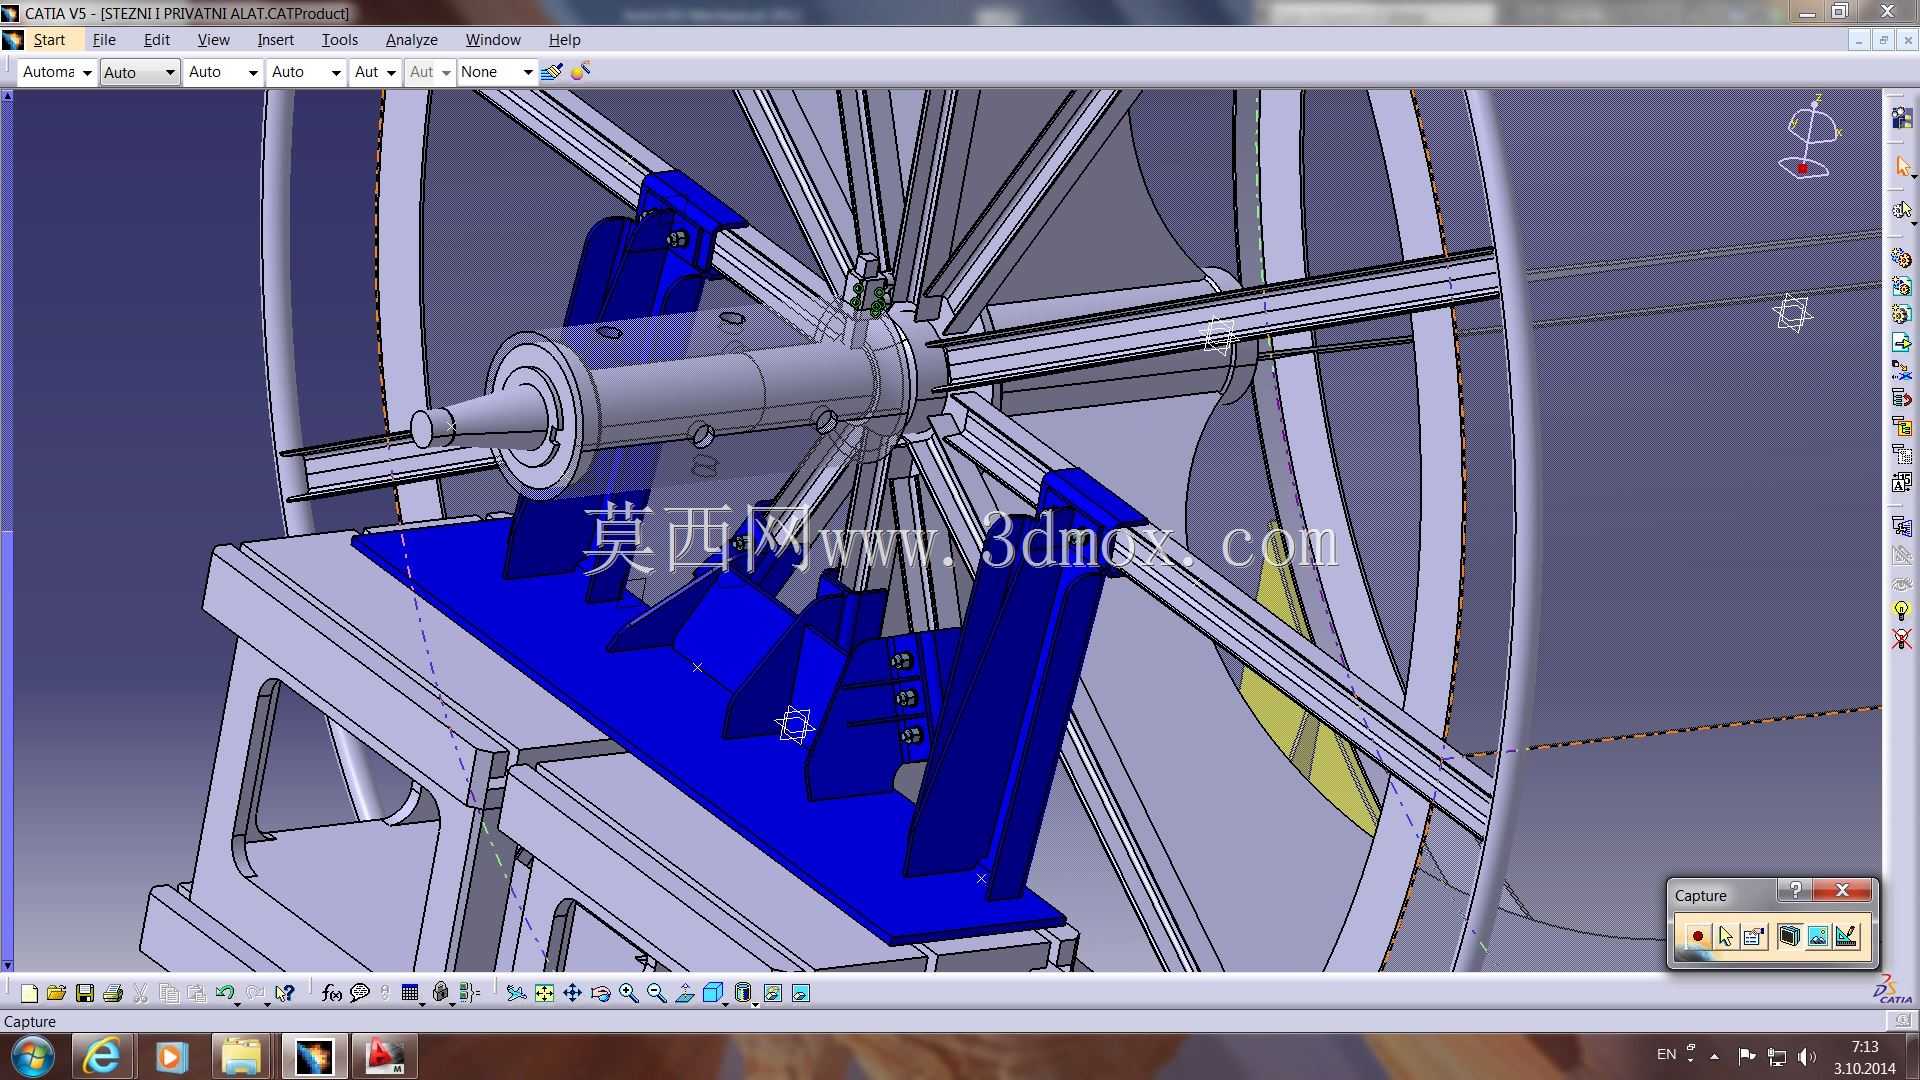Image resolution: width=1920 pixels, height=1080 pixels.
Task: Click the Painter brush icon in Graphic Properties
Action: click(550, 72)
